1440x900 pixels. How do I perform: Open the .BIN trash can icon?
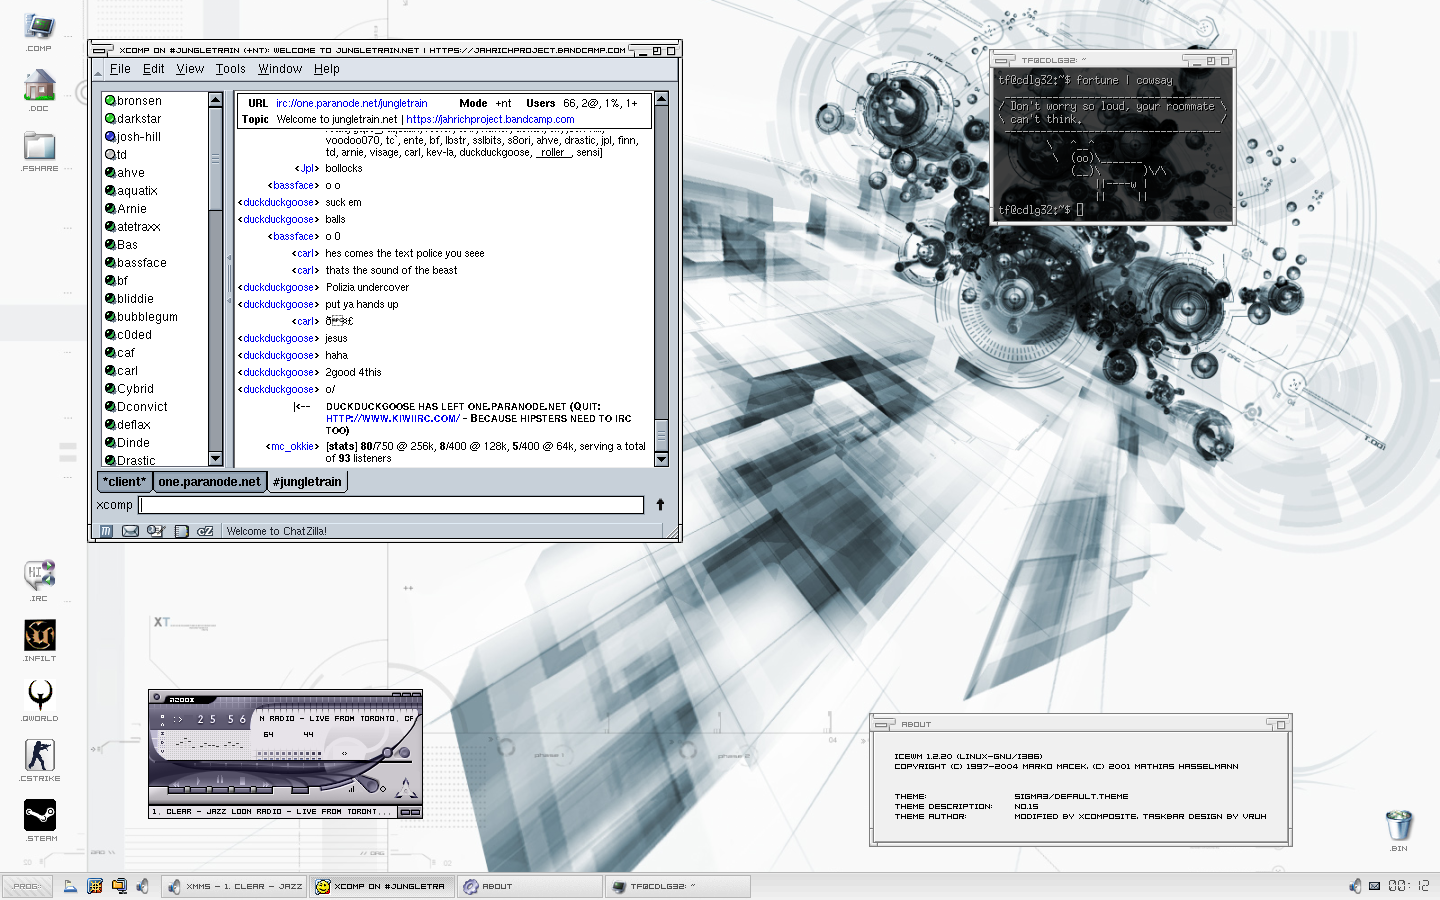click(1398, 826)
